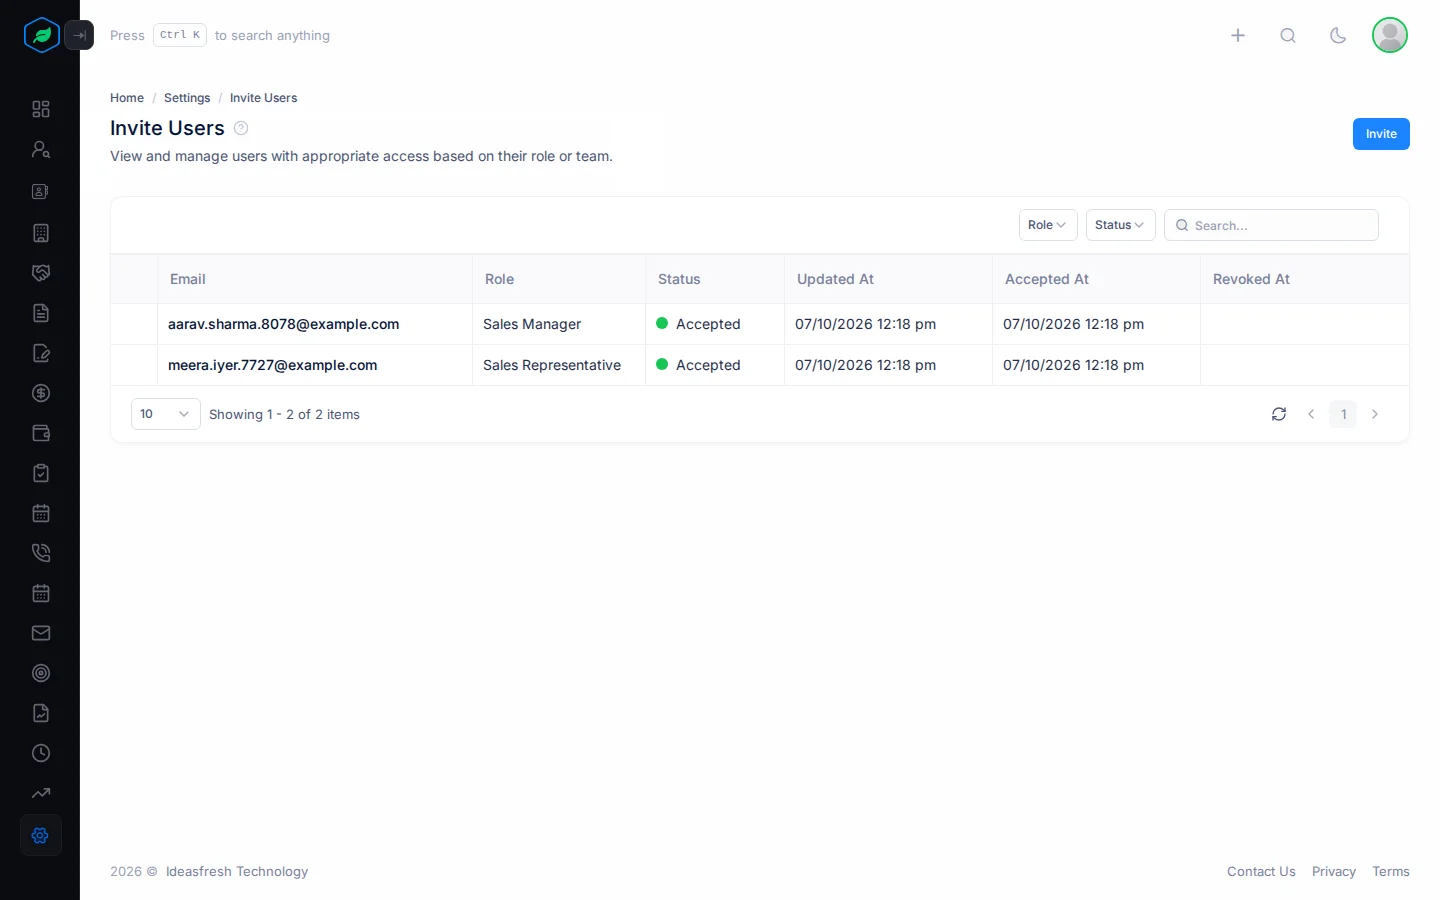Viewport: 1440px width, 900px height.
Task: Expand the sidebar with the arrow toggle
Action: (x=79, y=35)
